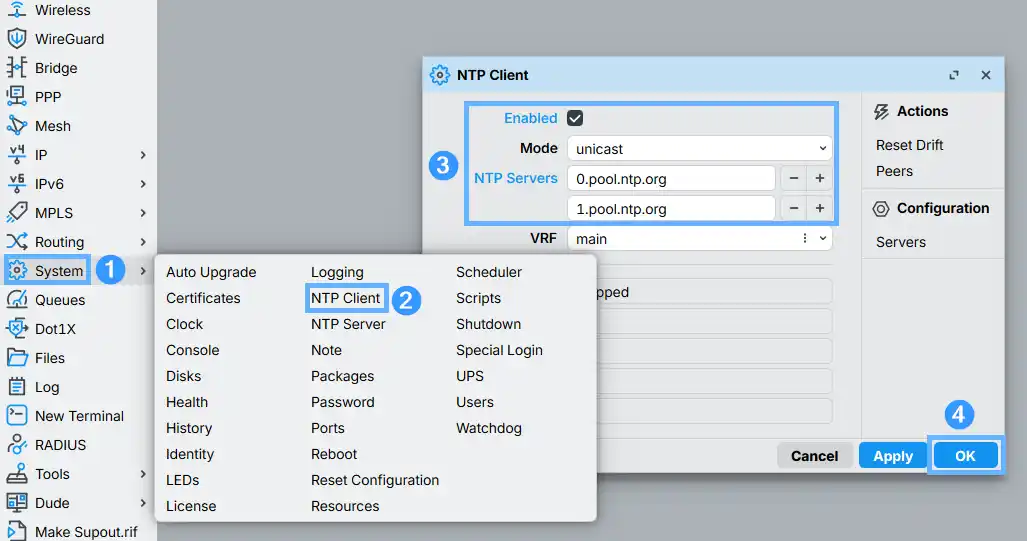Image resolution: width=1027 pixels, height=541 pixels.
Task: Click the Apply button
Action: [x=893, y=456]
